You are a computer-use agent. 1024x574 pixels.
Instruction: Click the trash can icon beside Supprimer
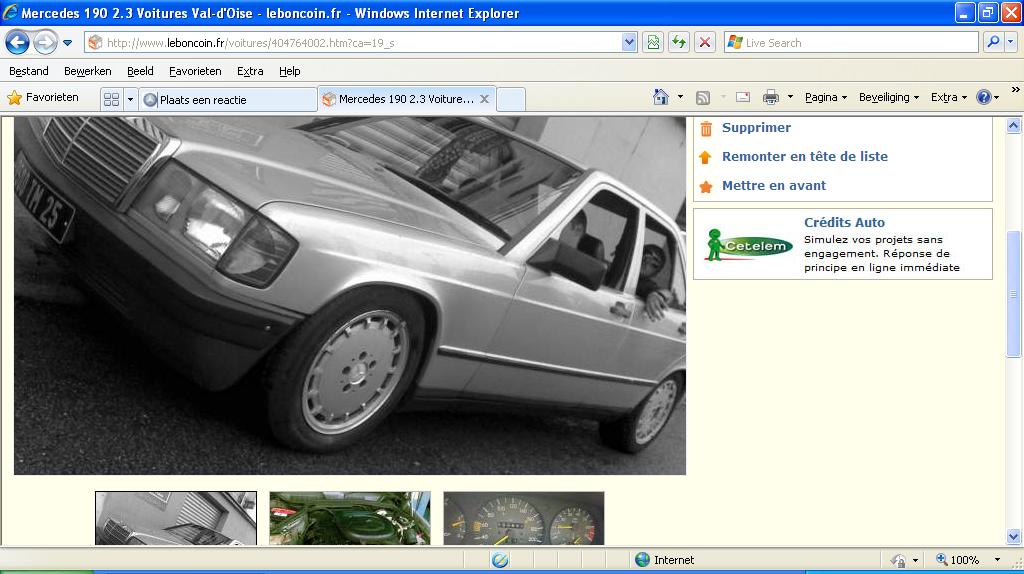pos(706,129)
